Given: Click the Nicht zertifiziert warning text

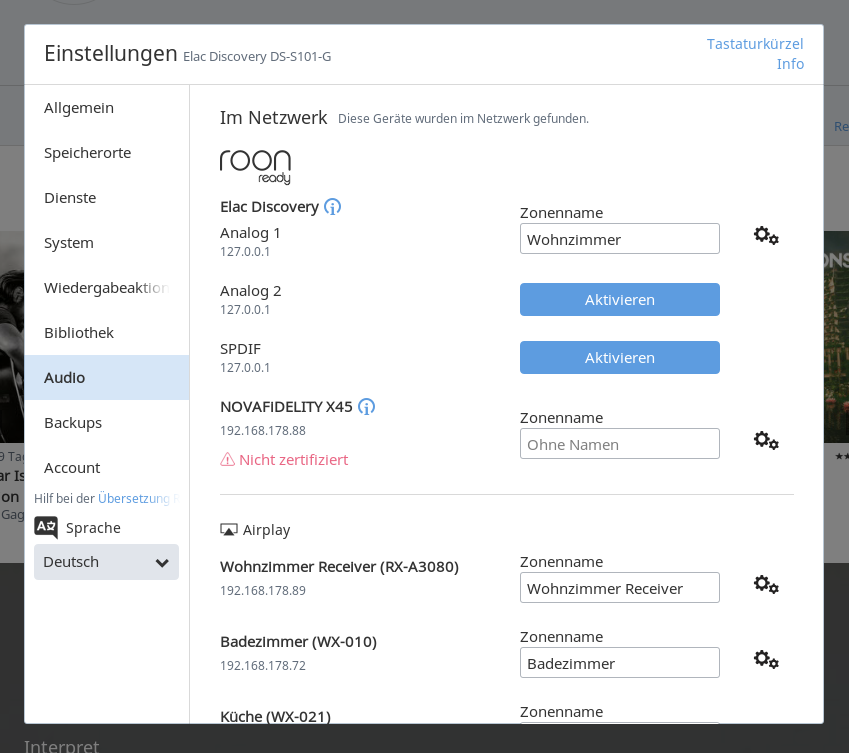Looking at the screenshot, I should pyautogui.click(x=293, y=460).
